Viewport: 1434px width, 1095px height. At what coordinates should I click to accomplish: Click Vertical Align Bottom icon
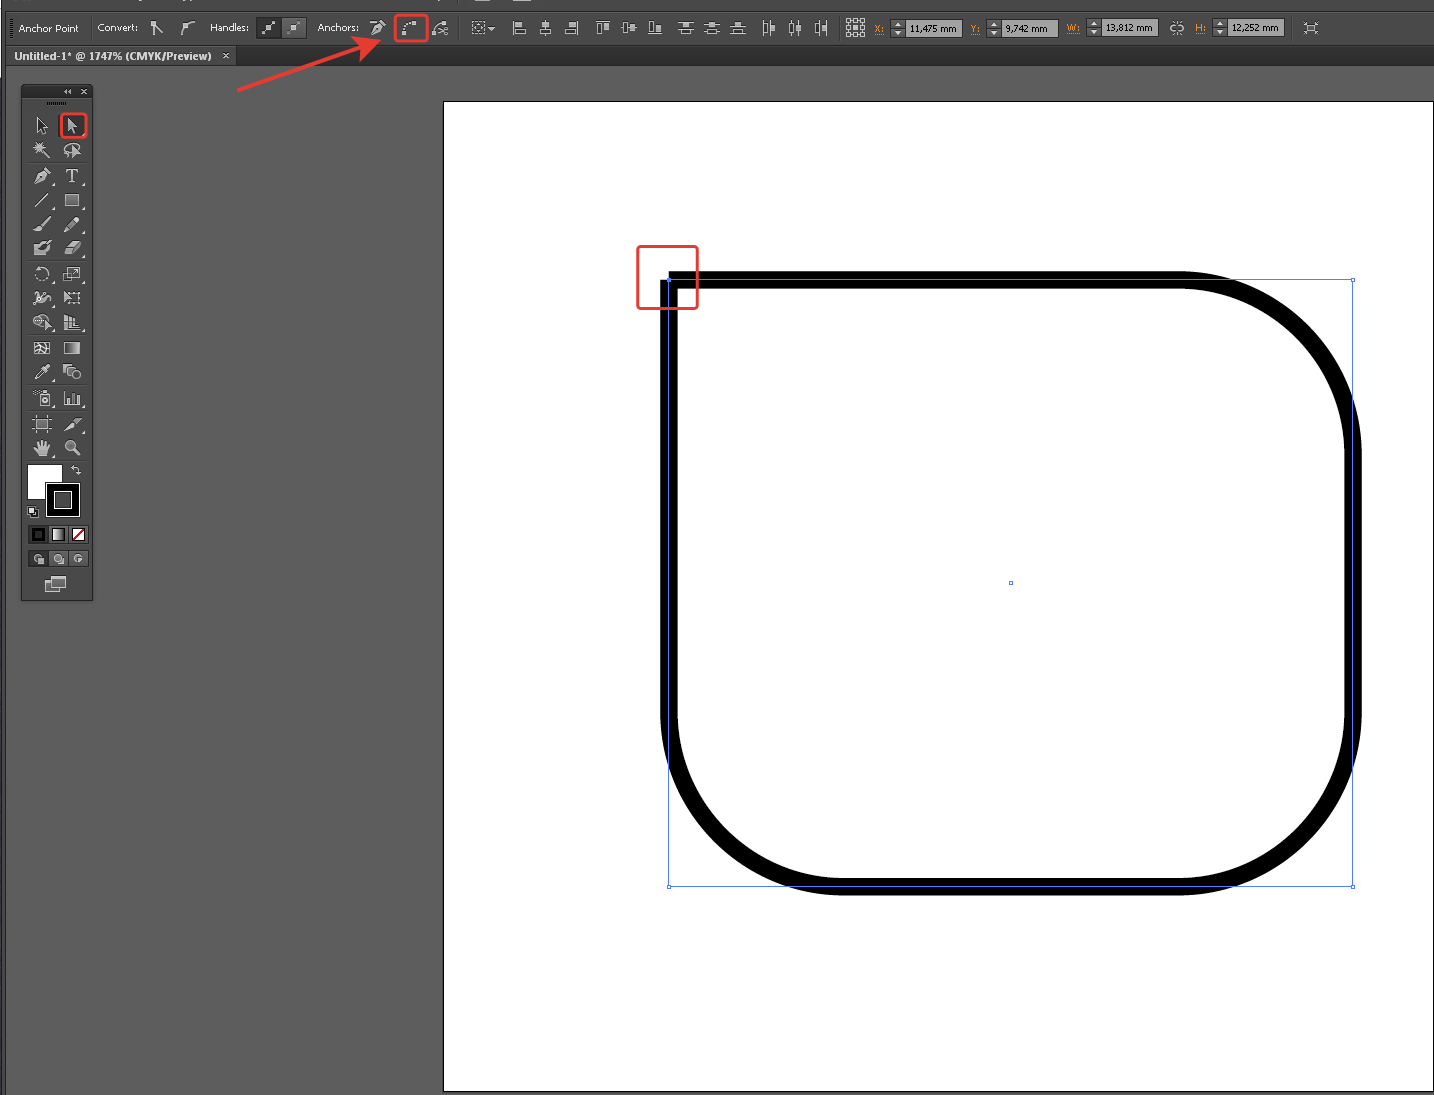[654, 28]
